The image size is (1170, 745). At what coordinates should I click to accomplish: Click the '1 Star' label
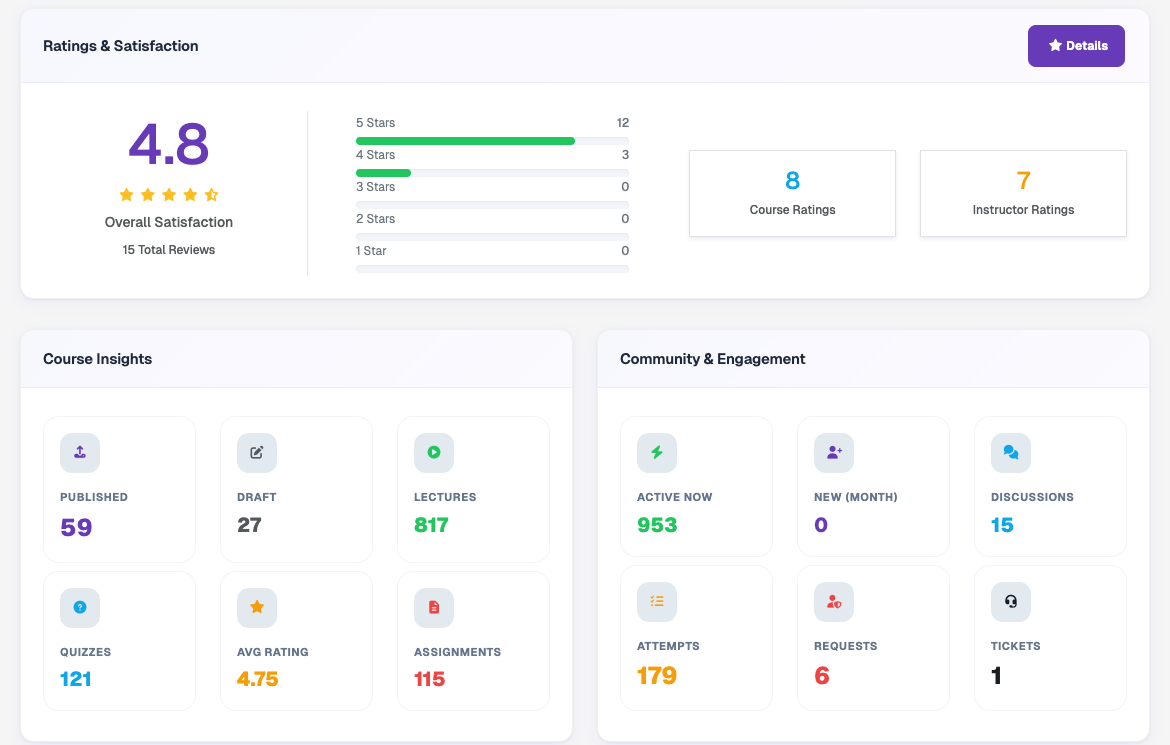click(371, 251)
